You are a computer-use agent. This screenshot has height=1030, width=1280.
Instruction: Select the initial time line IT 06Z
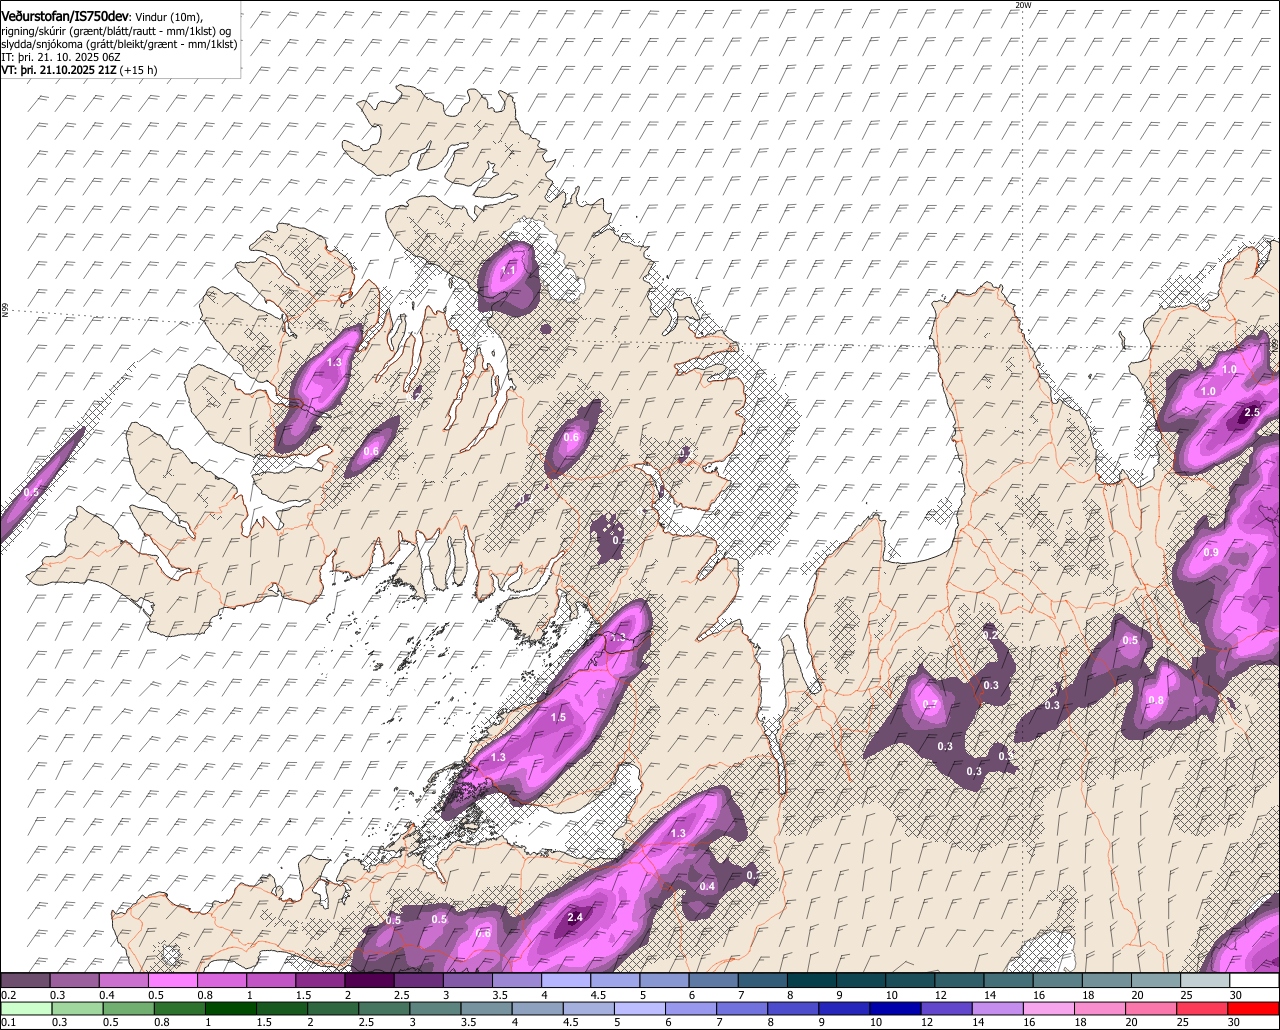[61, 58]
